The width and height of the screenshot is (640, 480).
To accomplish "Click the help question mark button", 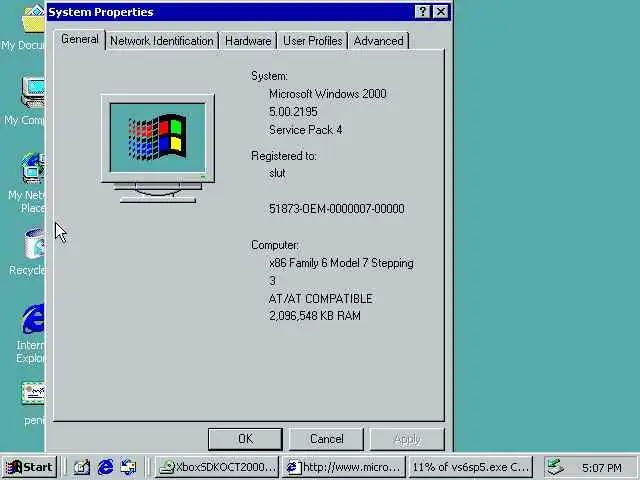I will (422, 12).
